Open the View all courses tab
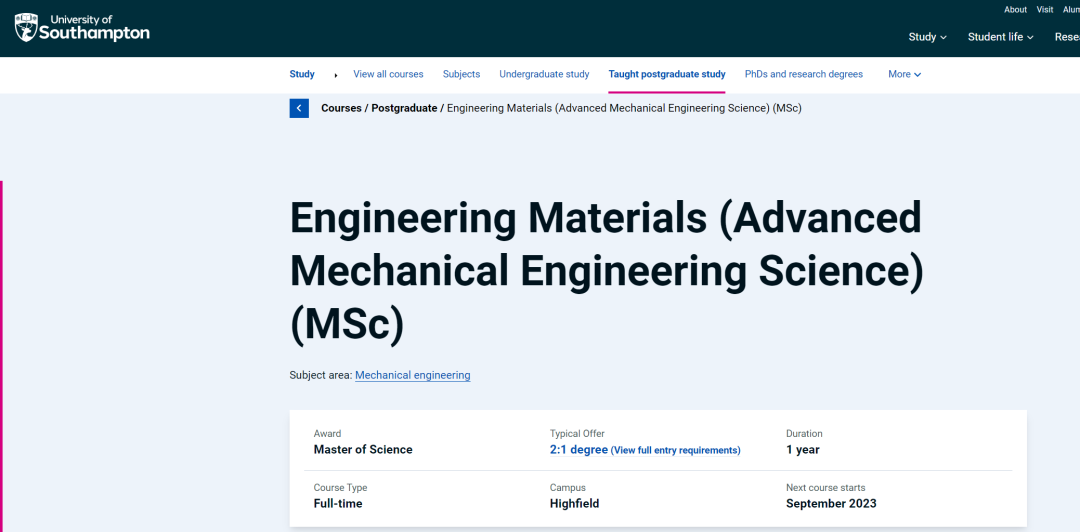 point(388,74)
